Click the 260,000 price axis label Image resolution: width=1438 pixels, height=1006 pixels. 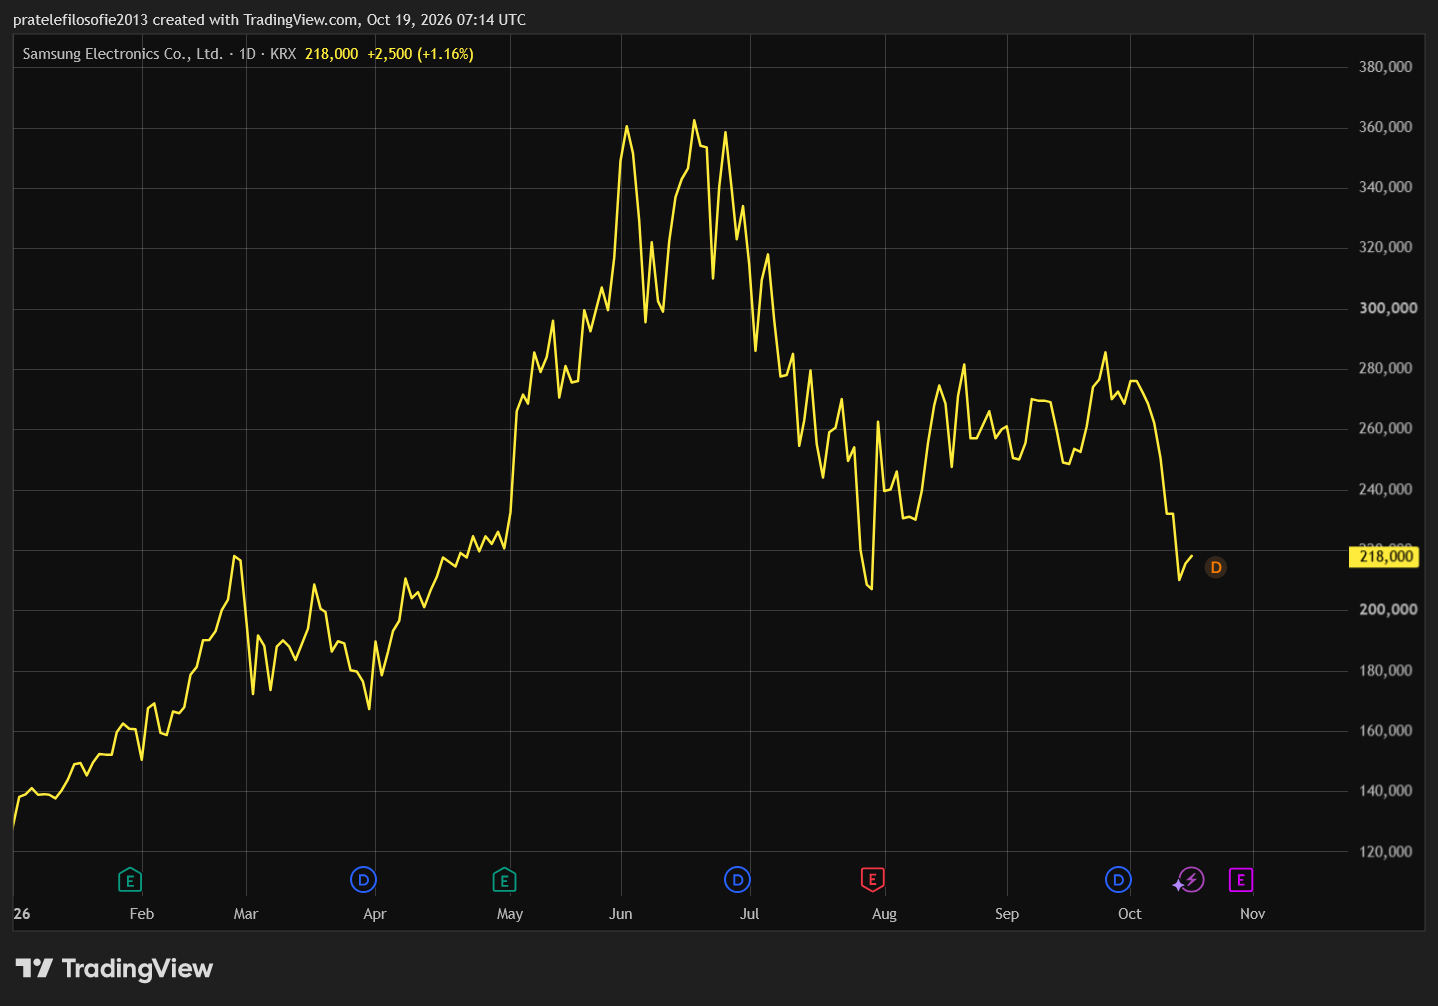[1385, 428]
